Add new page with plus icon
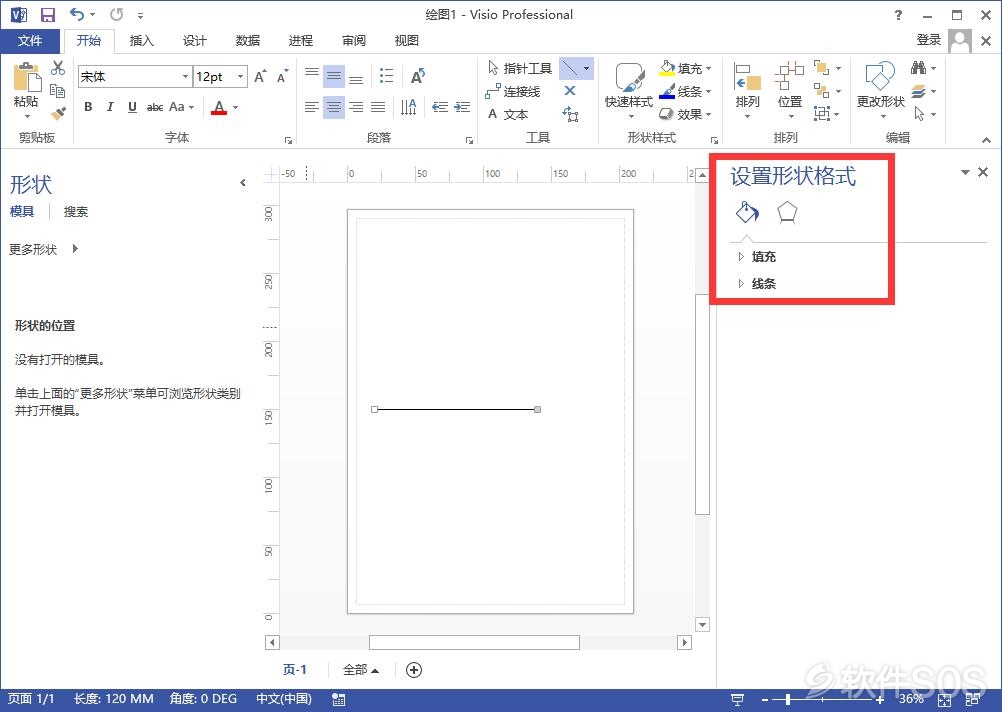The height and width of the screenshot is (712, 1002). click(x=413, y=670)
